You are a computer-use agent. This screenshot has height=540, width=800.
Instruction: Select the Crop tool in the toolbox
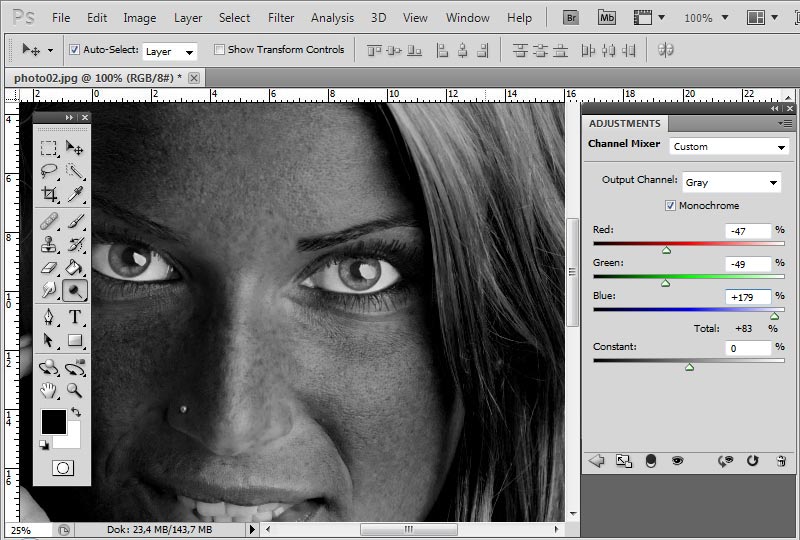pos(48,195)
